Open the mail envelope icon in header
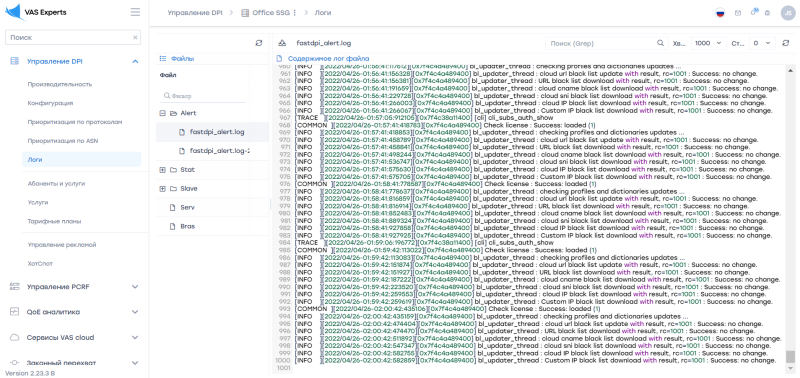This screenshot has width=800, height=378. tap(738, 13)
